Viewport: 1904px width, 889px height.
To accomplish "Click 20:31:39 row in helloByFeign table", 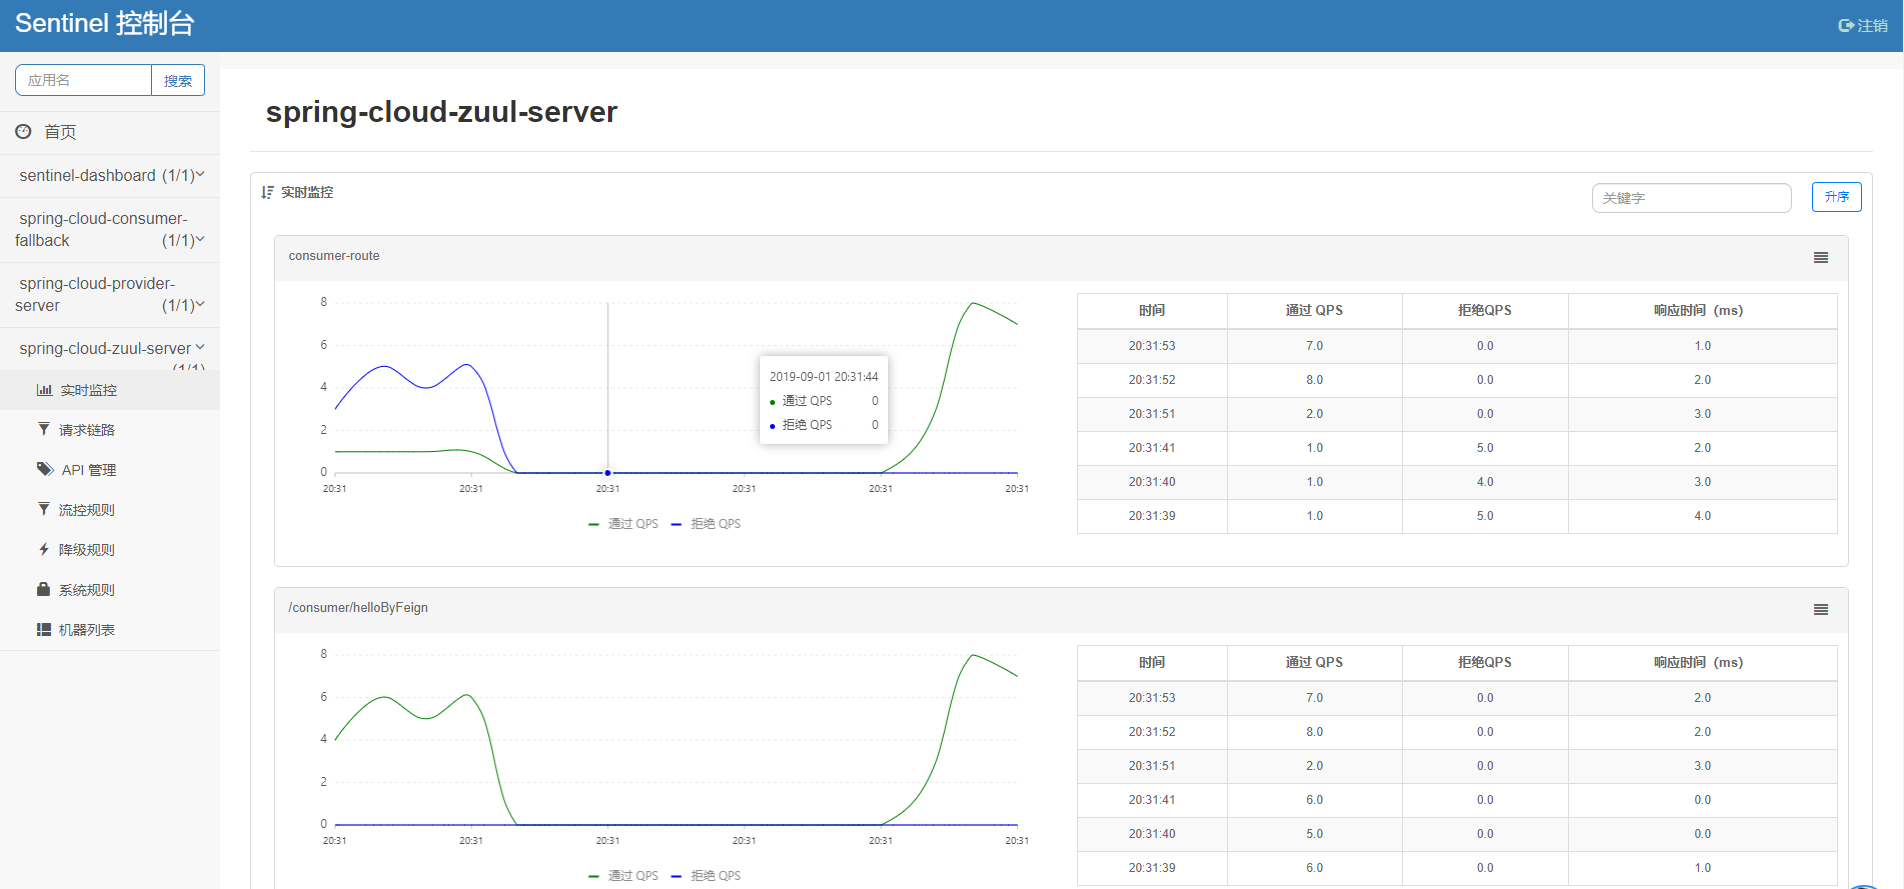I will point(1457,868).
